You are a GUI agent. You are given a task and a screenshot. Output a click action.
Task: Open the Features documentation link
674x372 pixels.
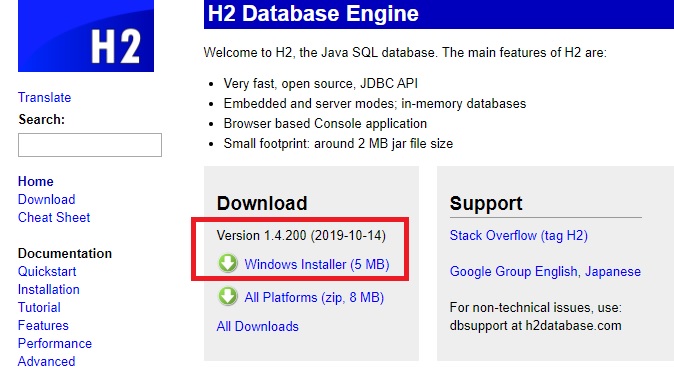[43, 326]
